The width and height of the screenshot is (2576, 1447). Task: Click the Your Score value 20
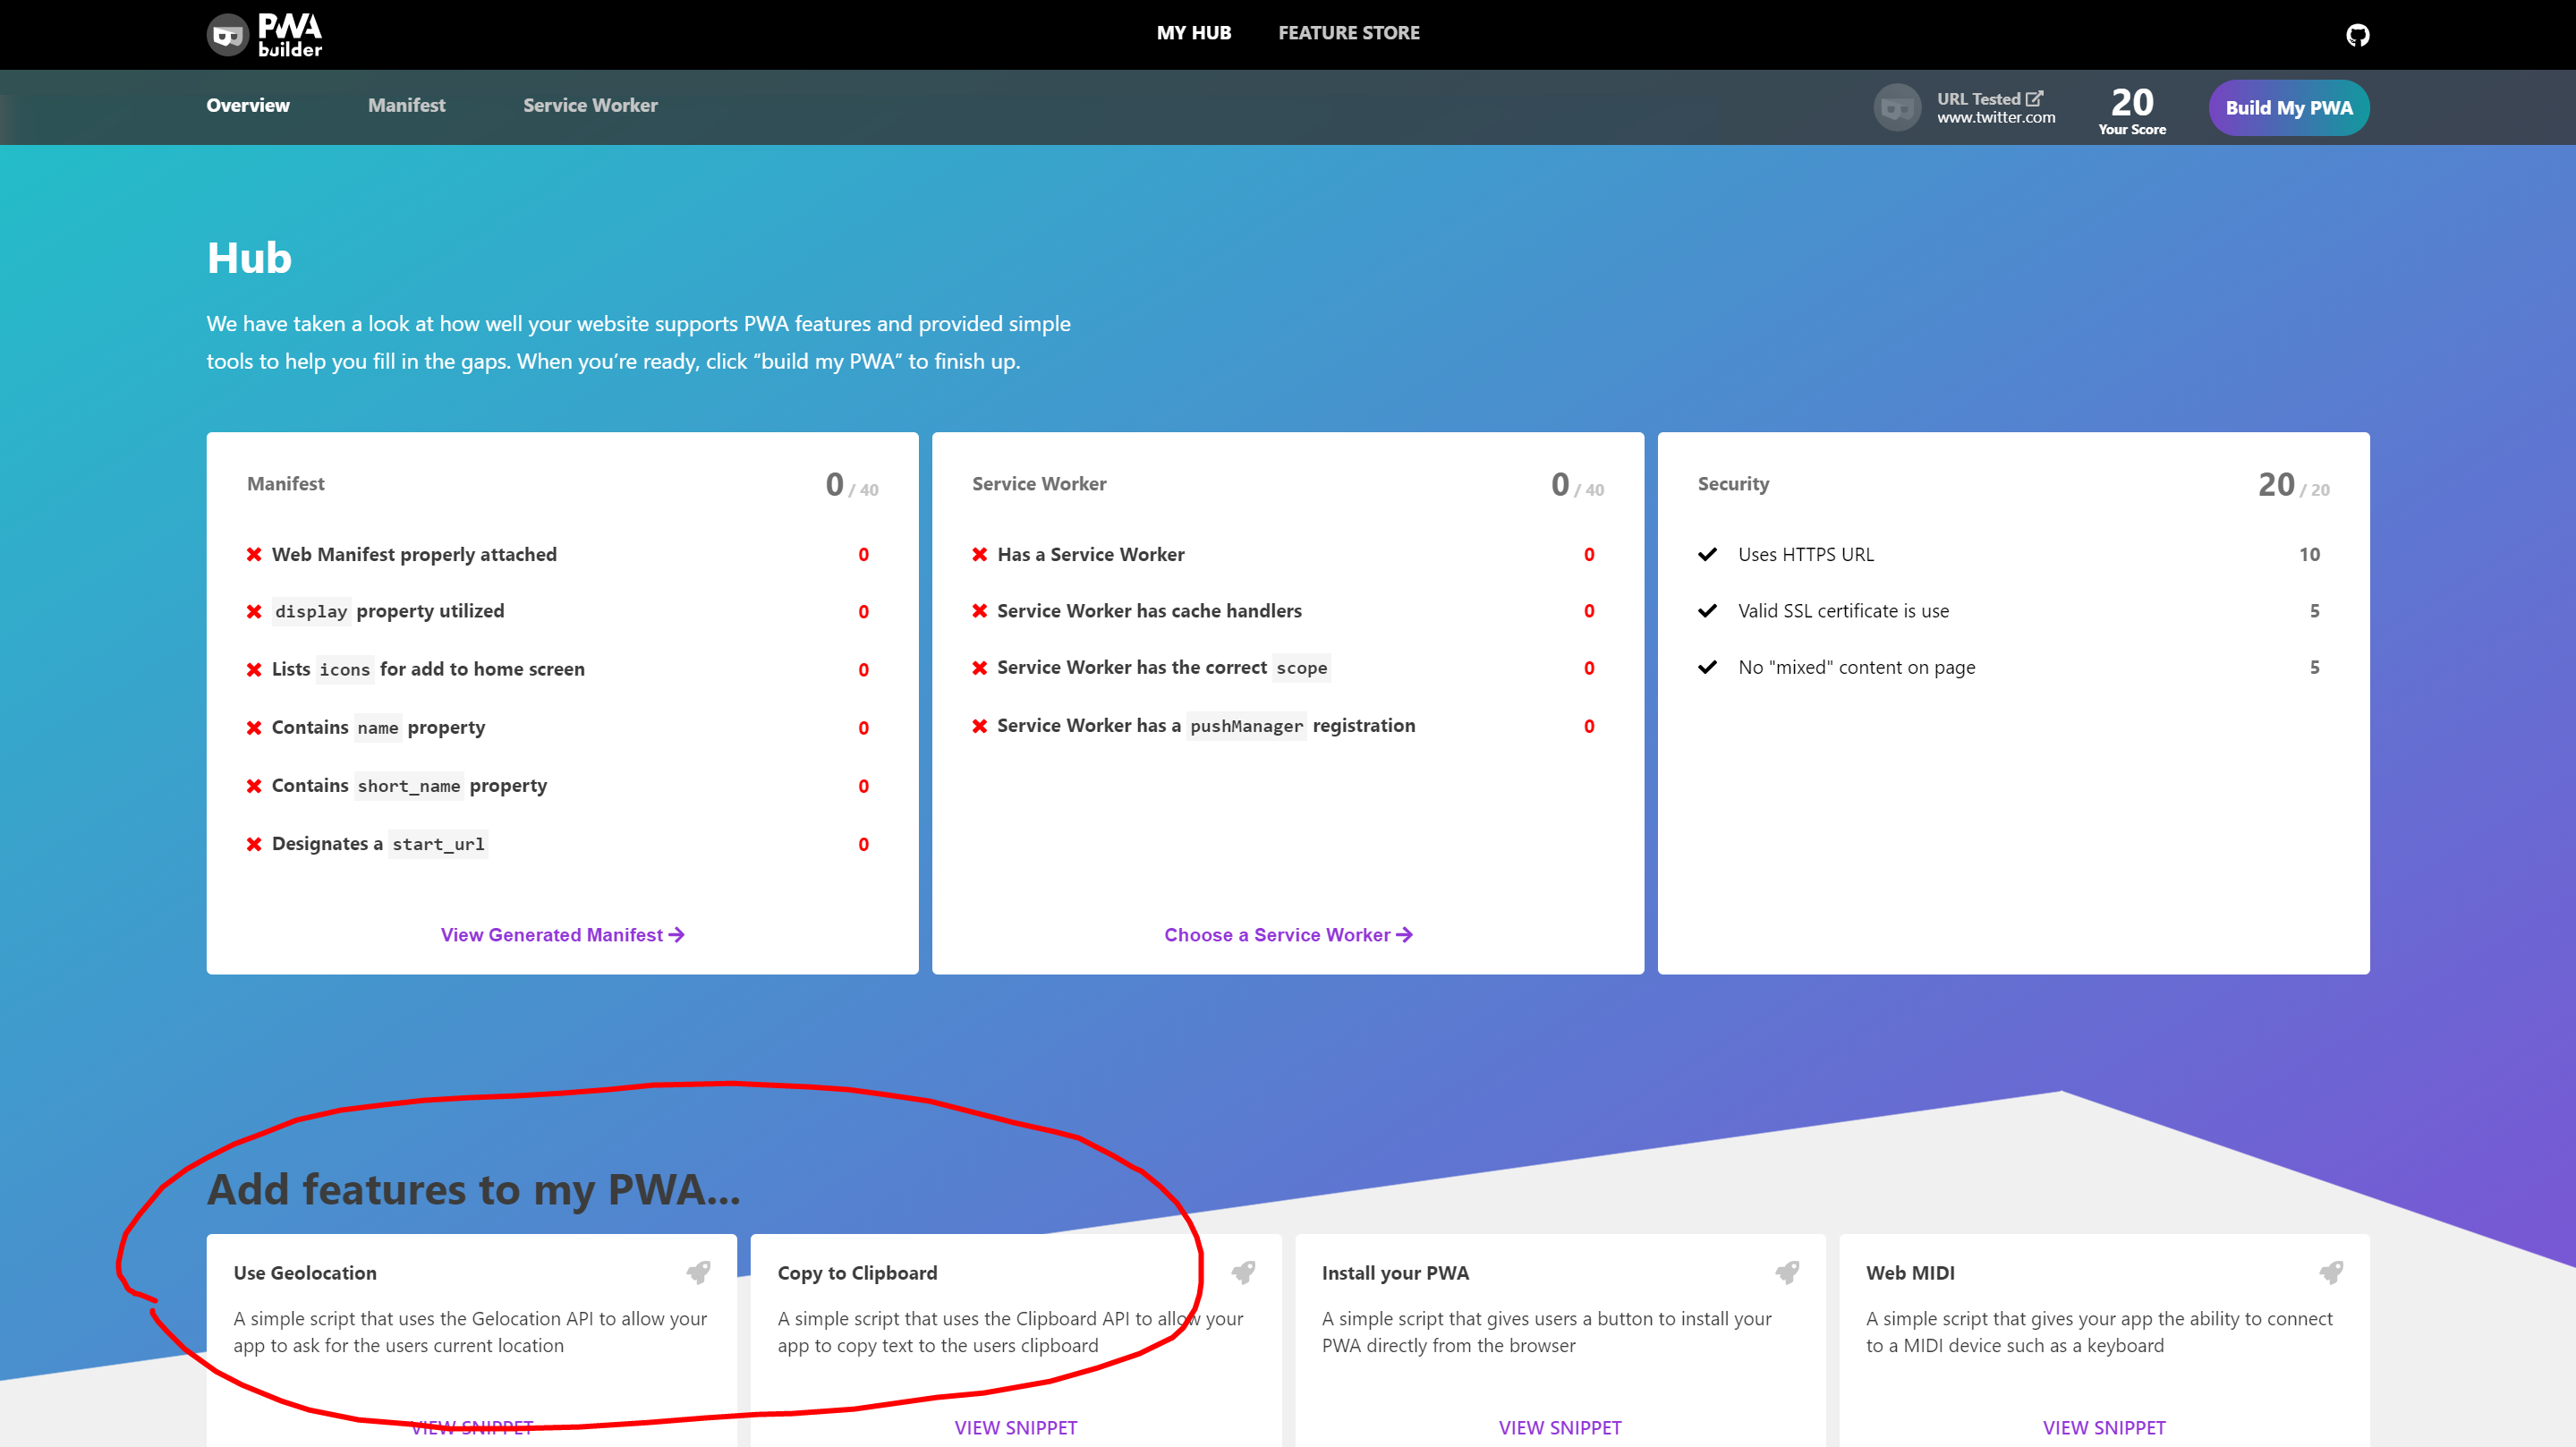[x=2132, y=102]
